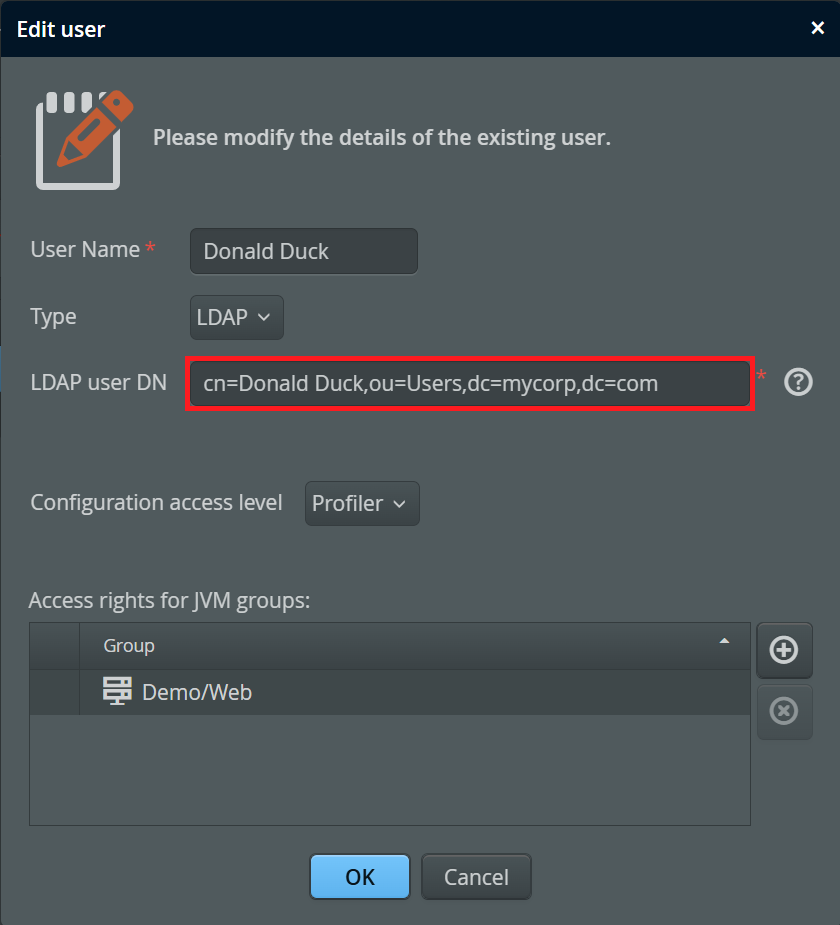840x925 pixels.
Task: Open the Type dropdown showing LDAP
Action: tap(236, 317)
